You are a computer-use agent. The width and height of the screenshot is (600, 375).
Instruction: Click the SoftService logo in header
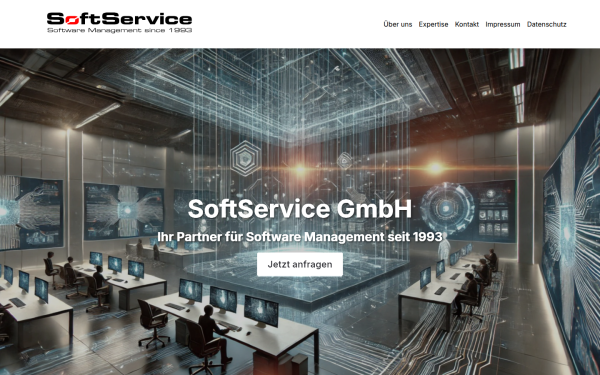click(119, 23)
